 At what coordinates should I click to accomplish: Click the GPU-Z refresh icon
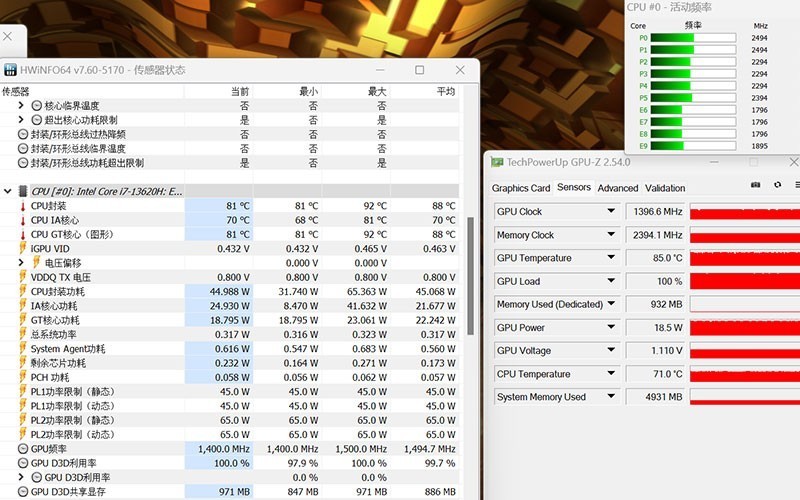tap(777, 185)
